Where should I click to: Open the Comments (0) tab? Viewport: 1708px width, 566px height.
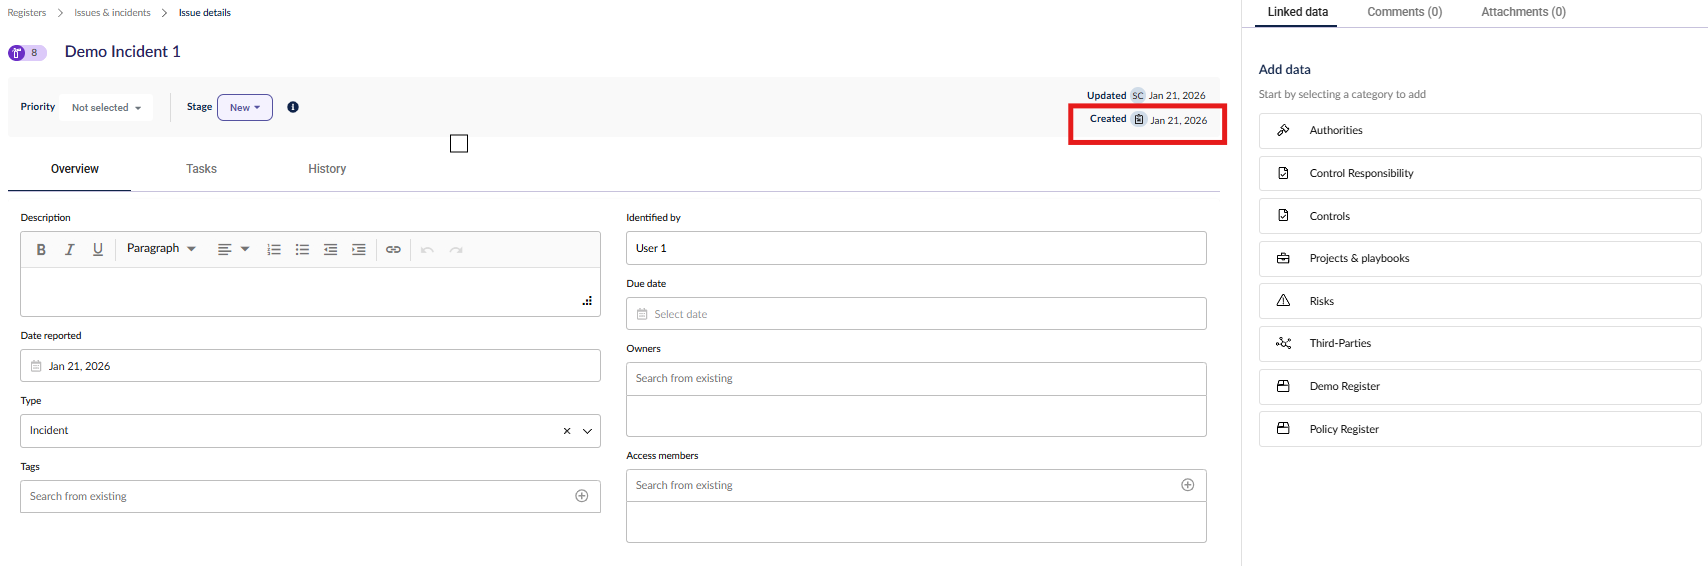point(1404,12)
